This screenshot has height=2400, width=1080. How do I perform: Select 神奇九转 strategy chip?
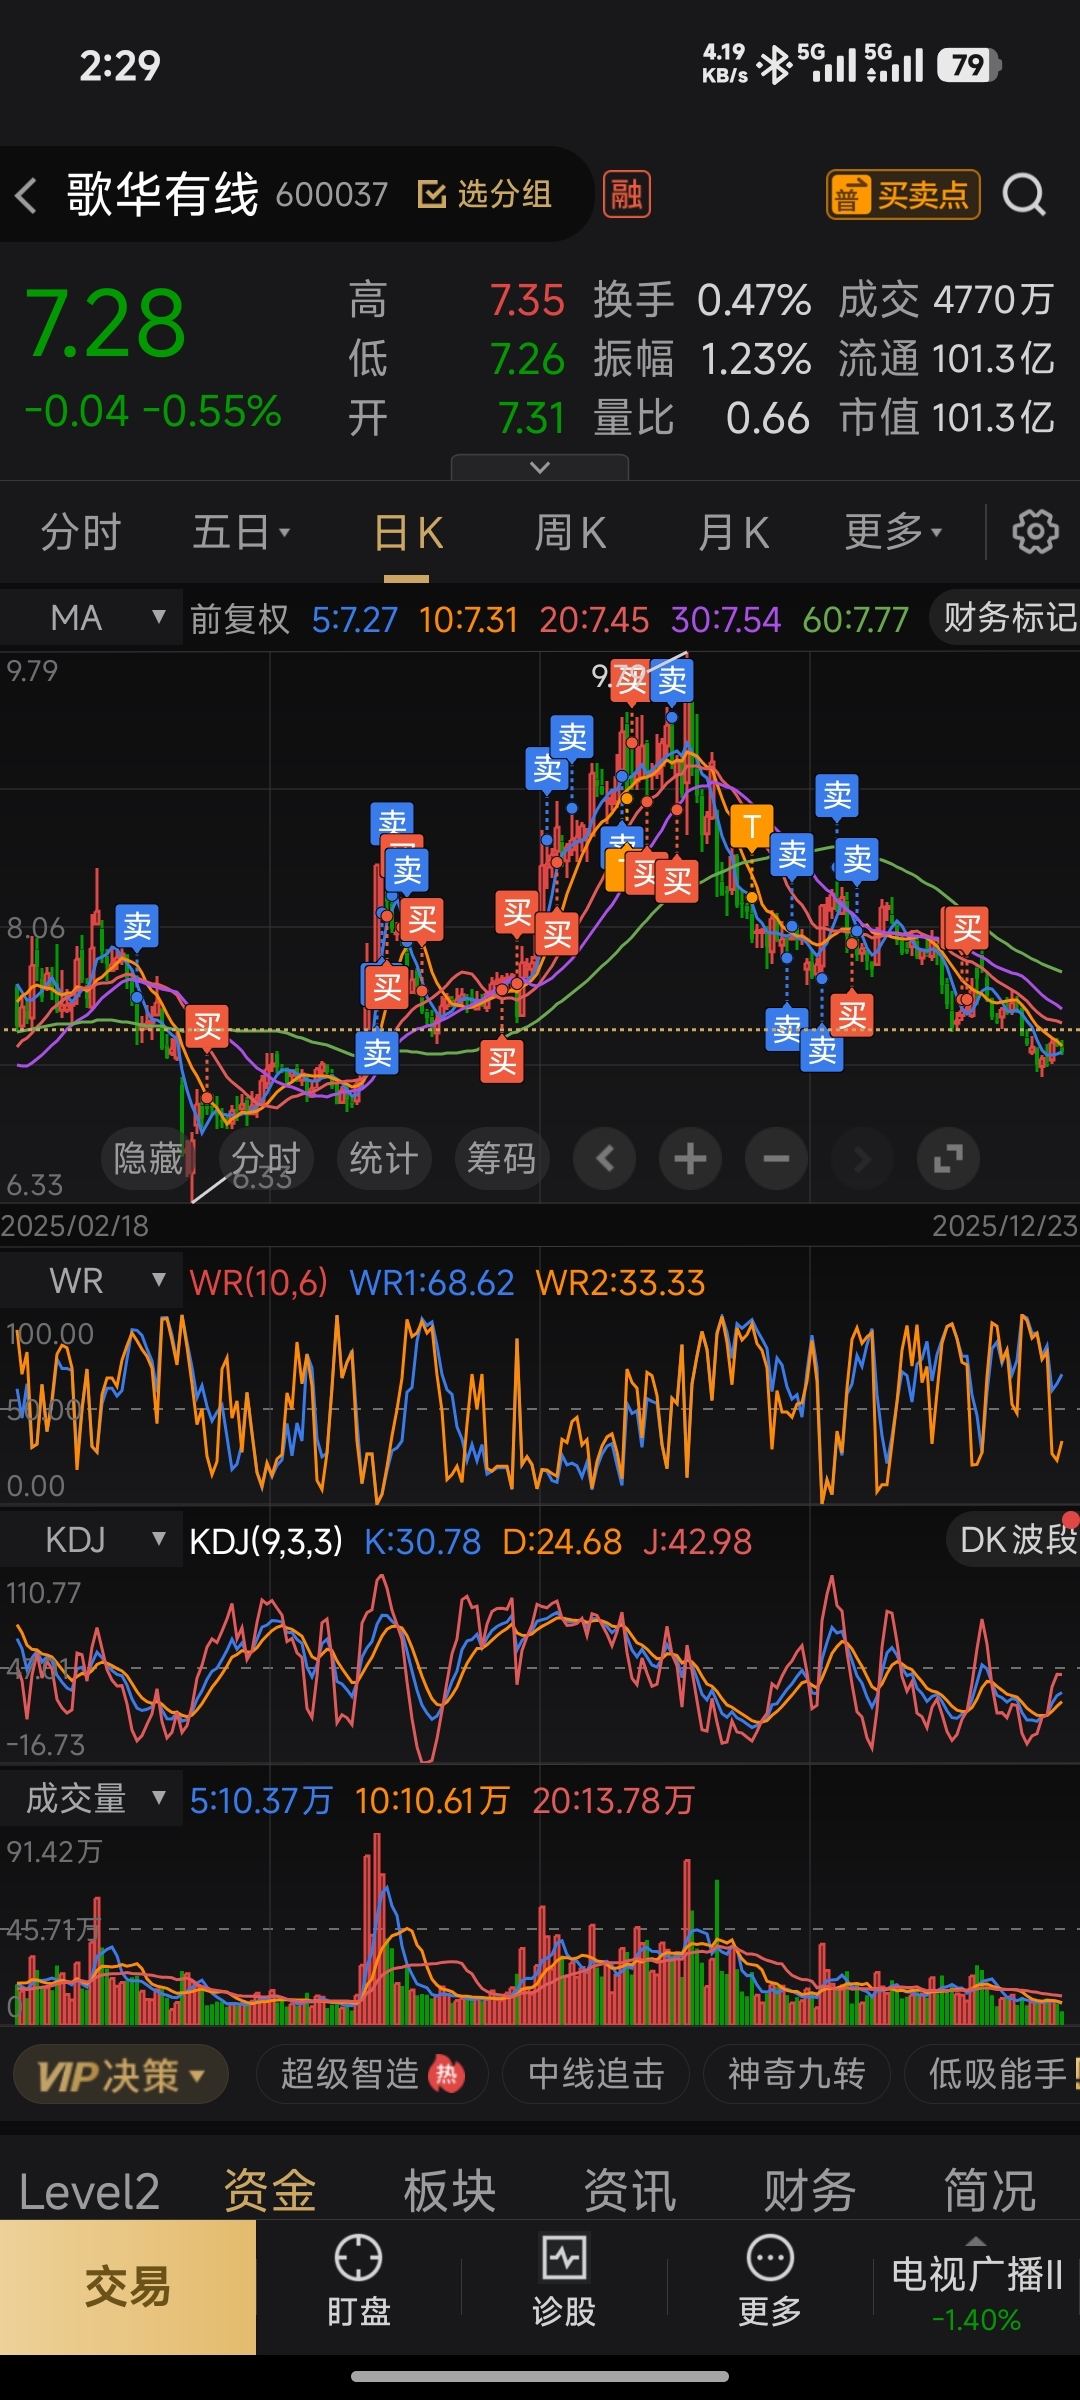(x=796, y=2075)
